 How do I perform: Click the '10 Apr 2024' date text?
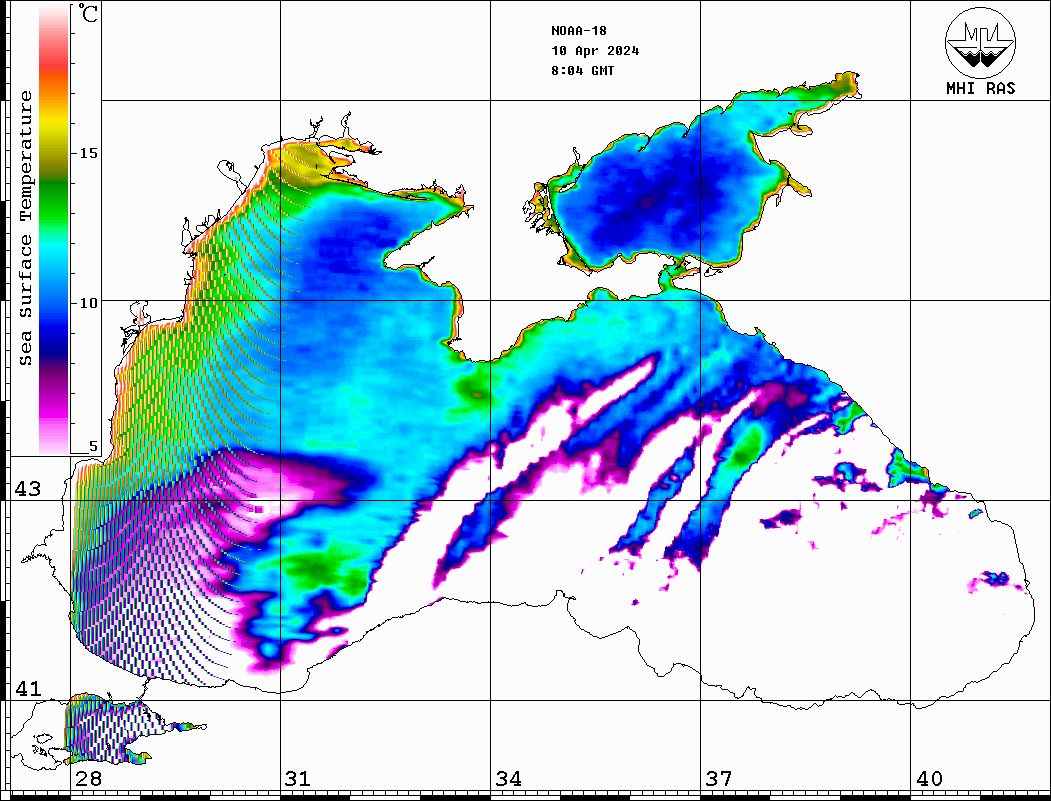[x=595, y=51]
